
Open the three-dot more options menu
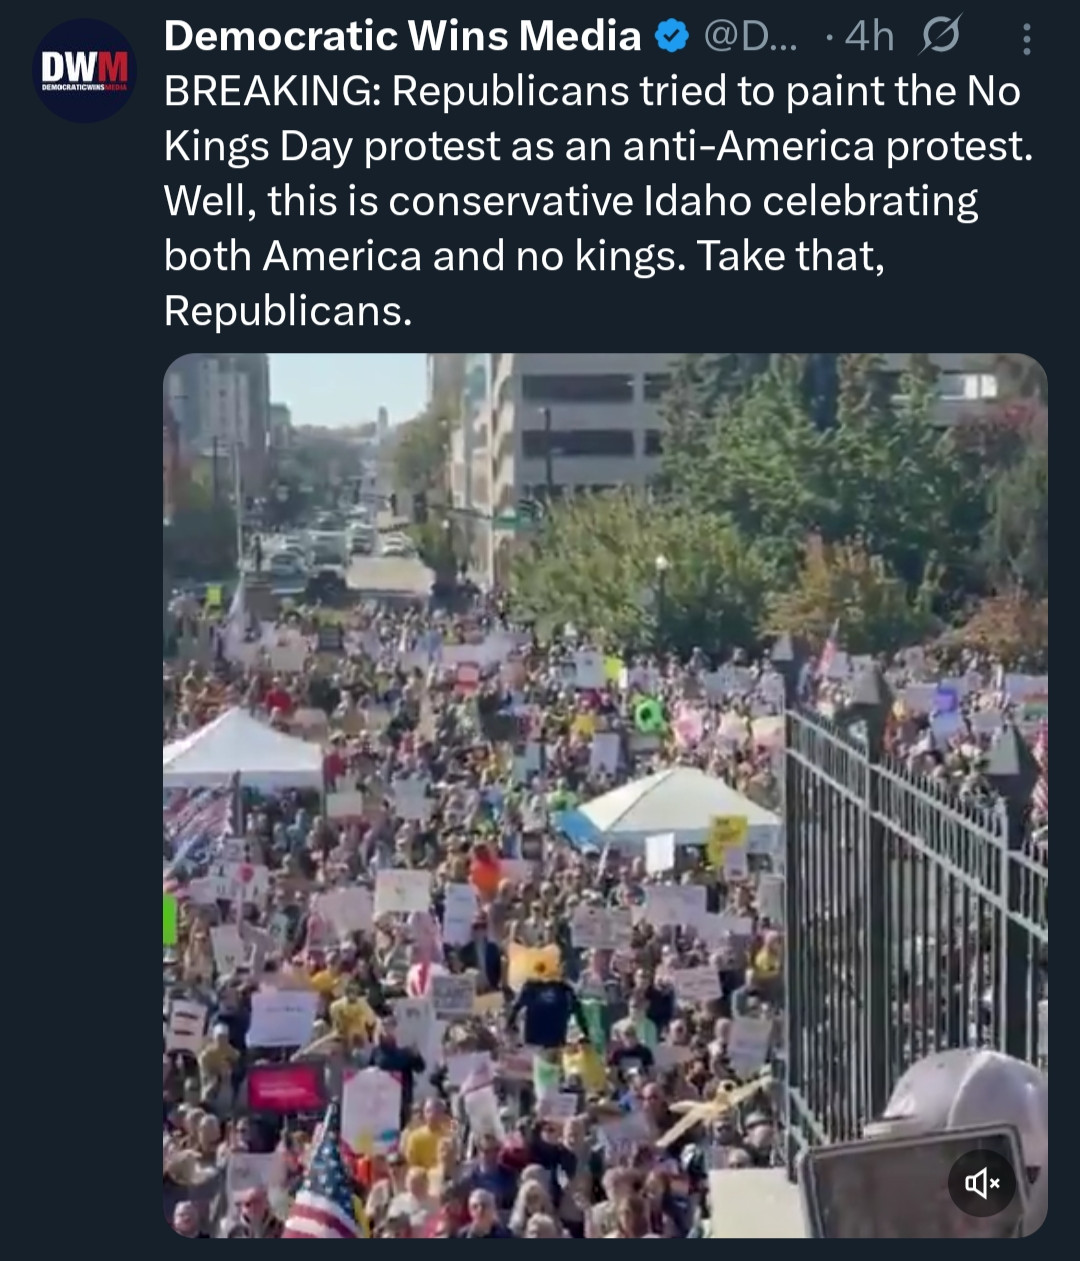tap(1026, 38)
